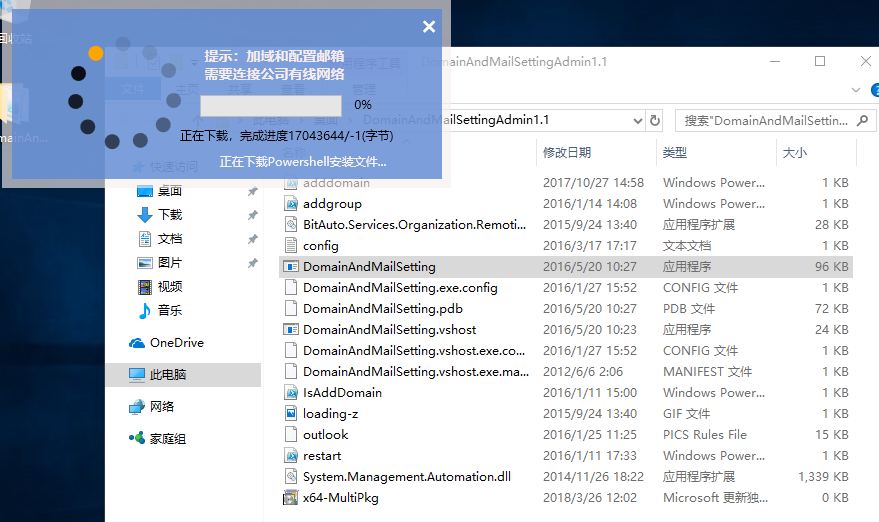Open the addgroup PowerShell script icon

[291, 204]
